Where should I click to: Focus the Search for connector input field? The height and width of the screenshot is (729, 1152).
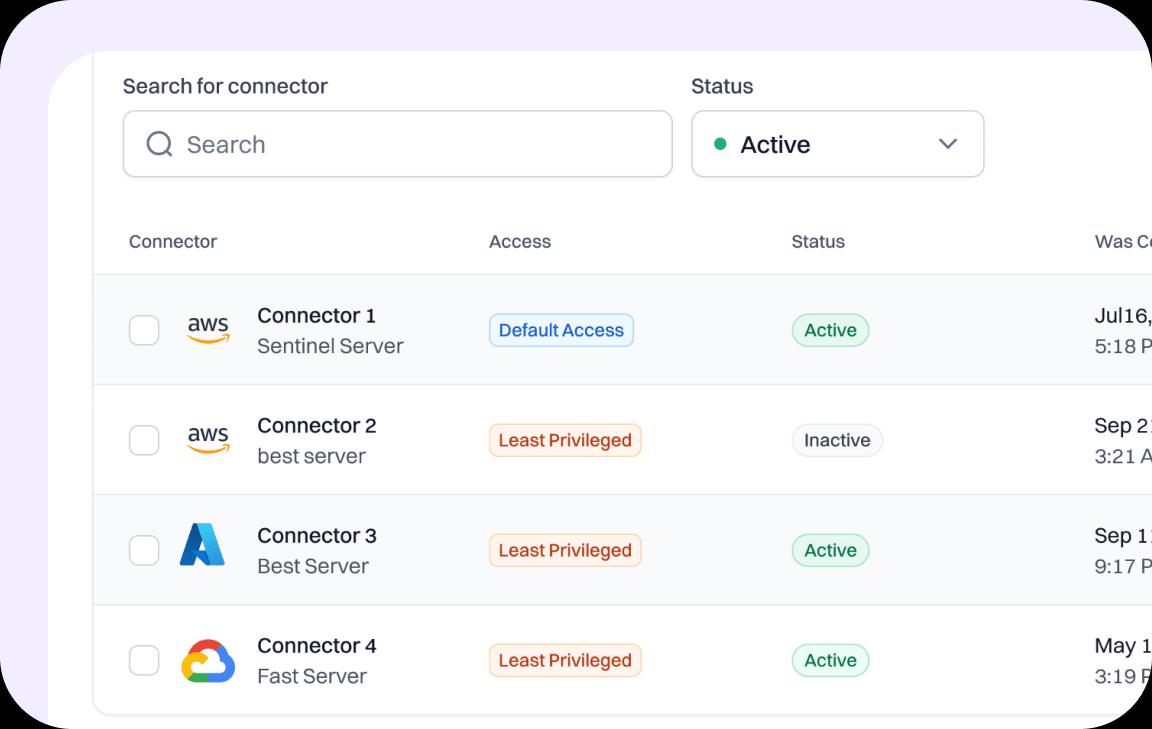(420, 144)
